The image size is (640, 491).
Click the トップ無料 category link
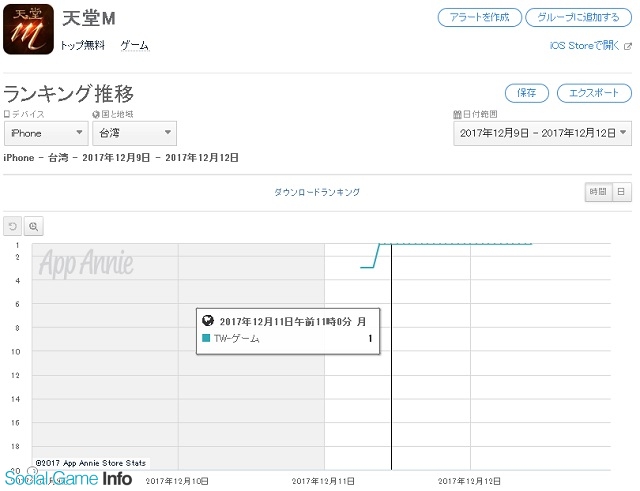pos(83,45)
